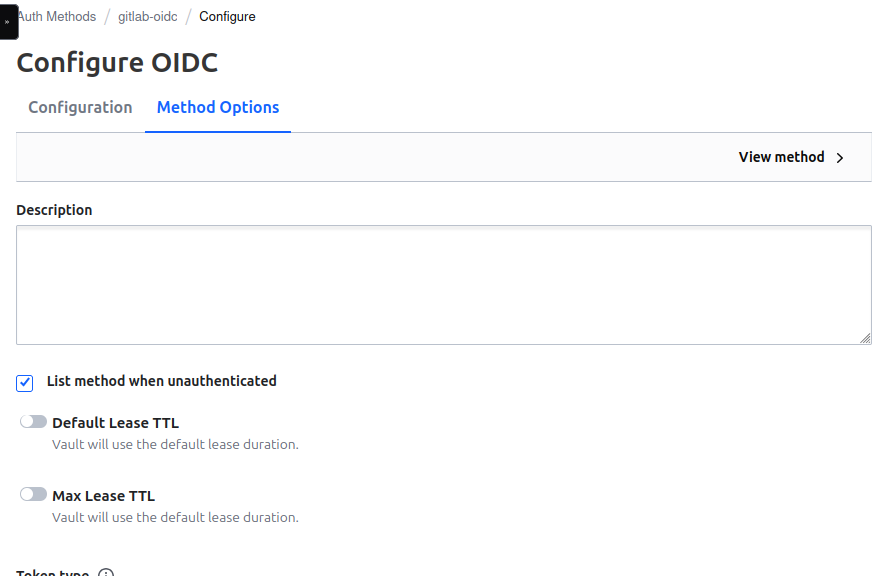Turn on the Max Lease TTL switch
Viewport: 881px width, 576px height.
click(x=34, y=494)
